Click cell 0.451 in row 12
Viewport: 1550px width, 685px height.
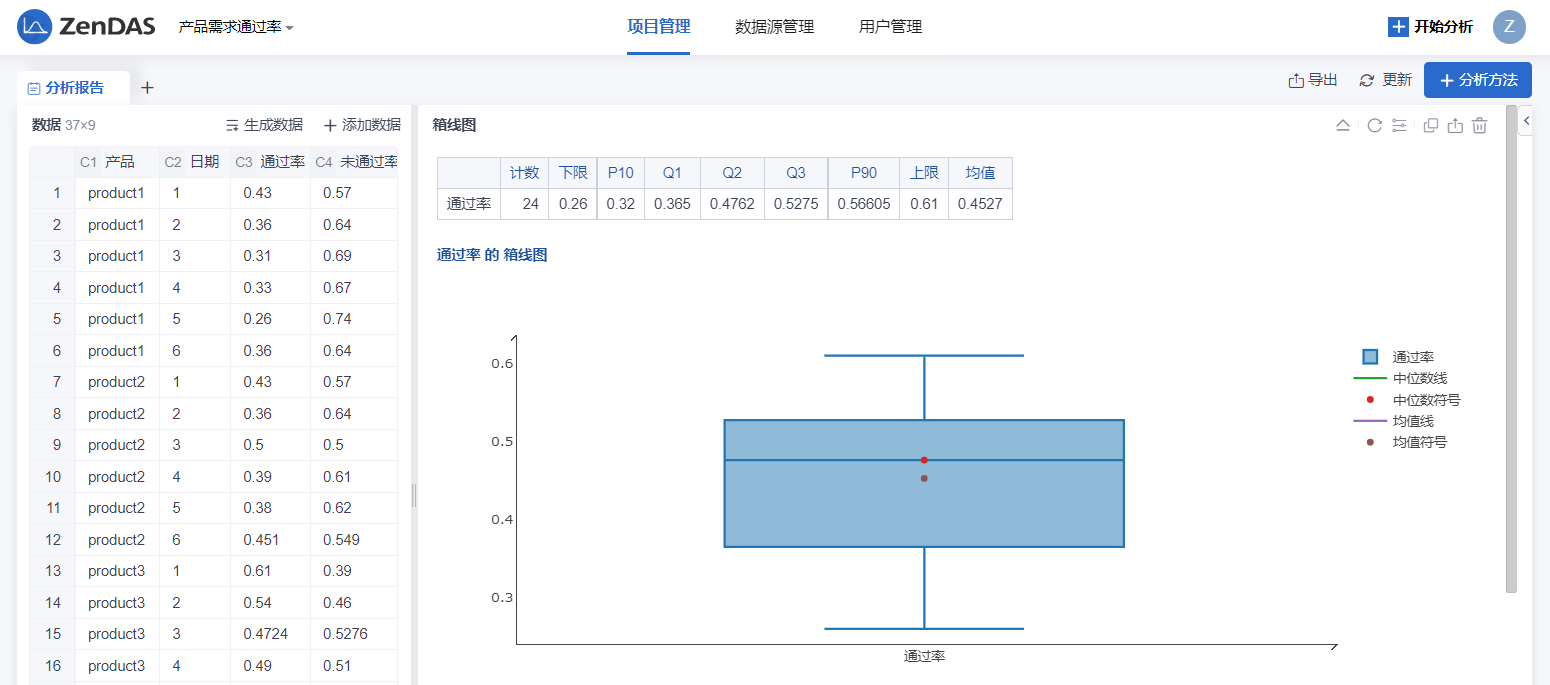[270, 540]
